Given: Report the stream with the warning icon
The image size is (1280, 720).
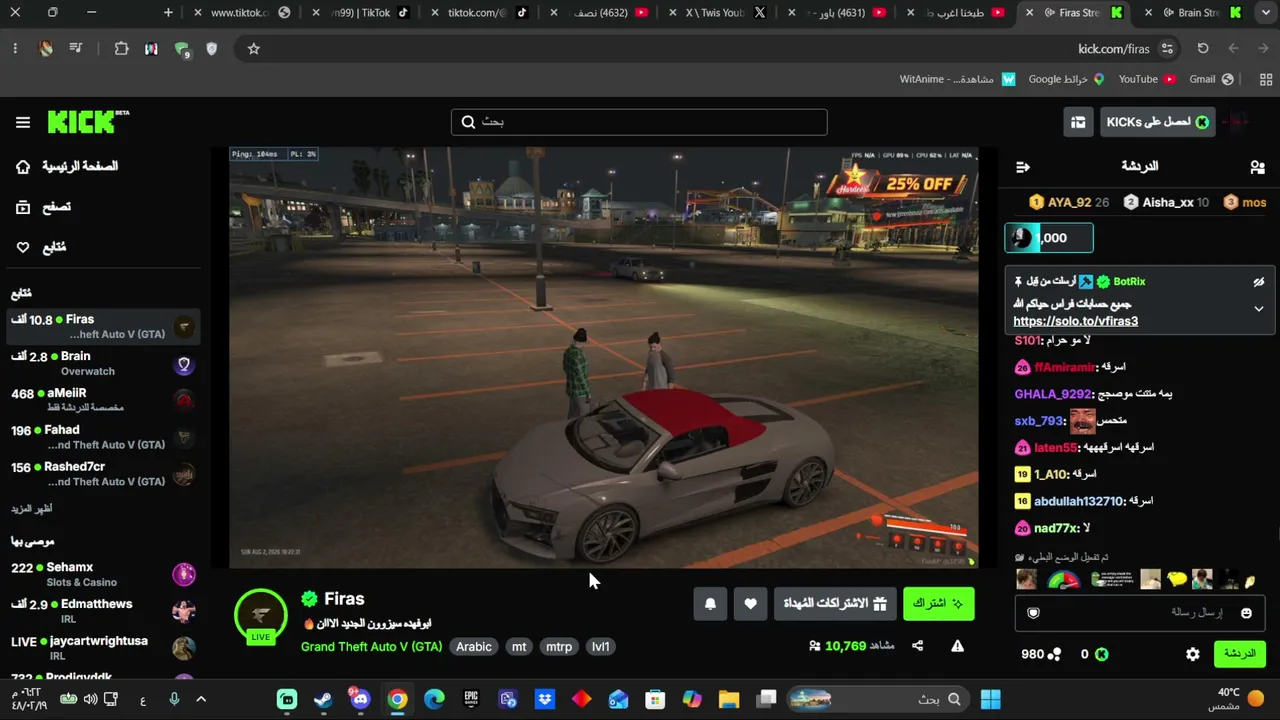Looking at the screenshot, I should coord(957,646).
